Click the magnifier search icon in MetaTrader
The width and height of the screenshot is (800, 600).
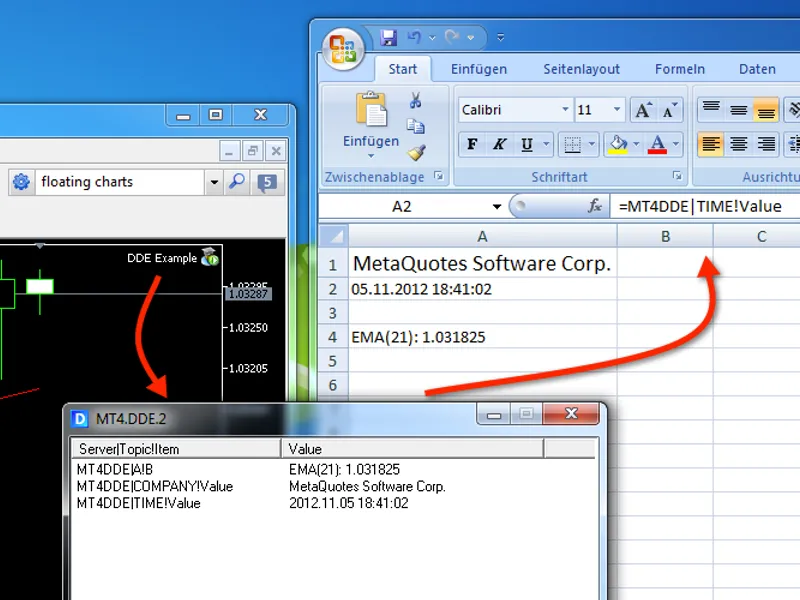(x=237, y=182)
